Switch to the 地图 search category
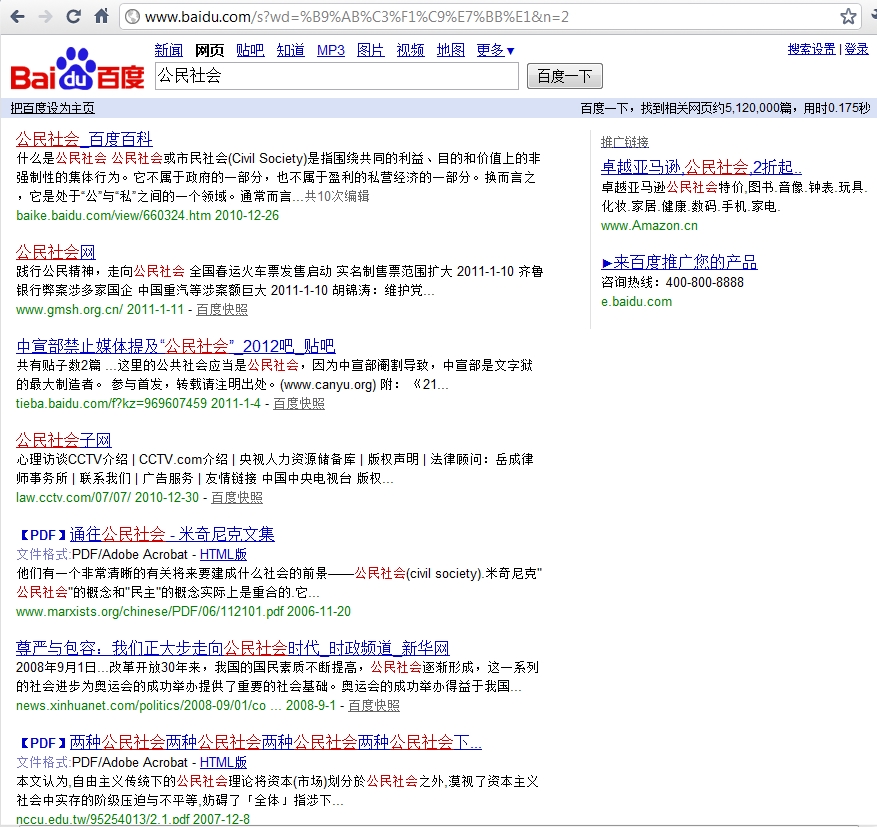The width and height of the screenshot is (877, 827). (450, 50)
